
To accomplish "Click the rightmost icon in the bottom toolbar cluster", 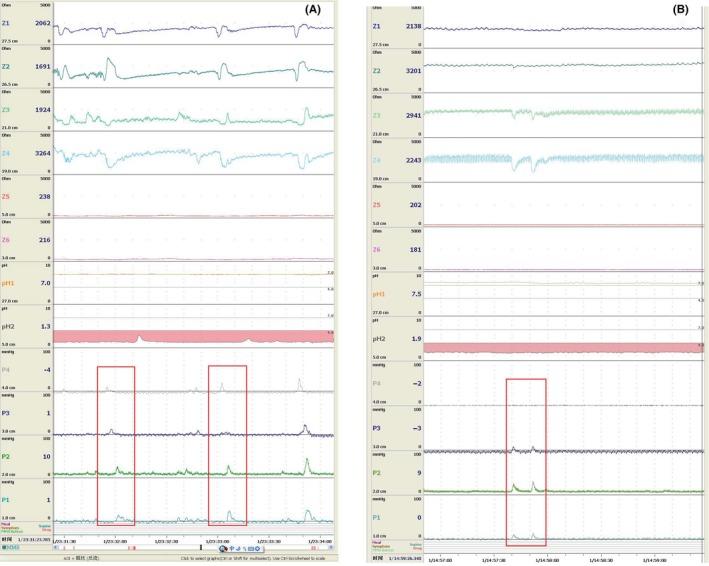I will [x=258, y=549].
